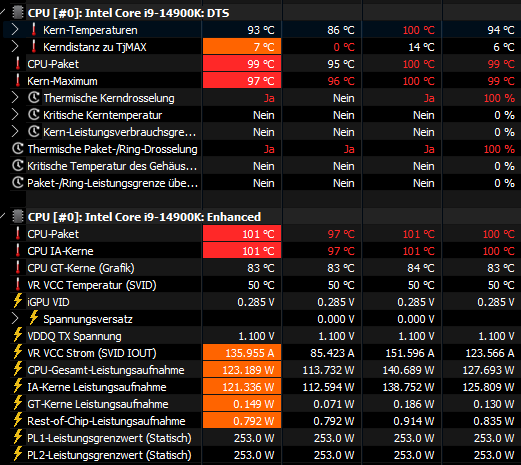
Task: Expand Thermische Kerndrosselung entry
Action: pos(15,98)
